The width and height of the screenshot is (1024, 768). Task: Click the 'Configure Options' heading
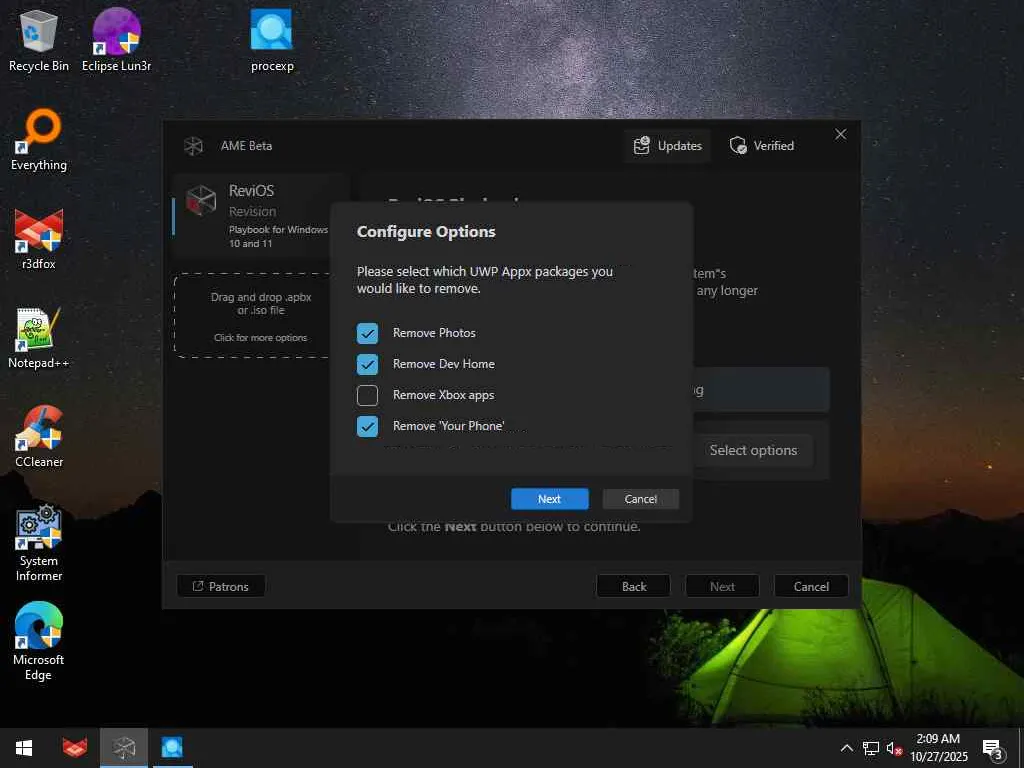(x=426, y=232)
